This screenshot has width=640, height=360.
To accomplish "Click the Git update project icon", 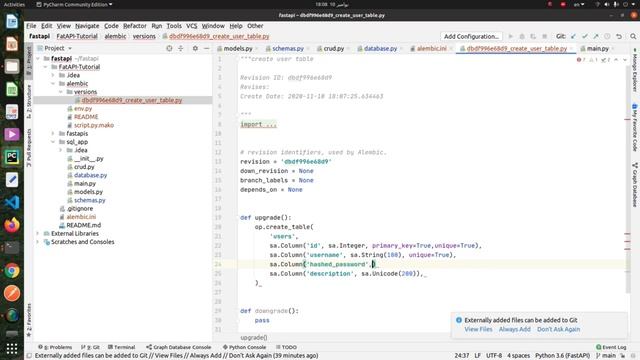I will [x=573, y=36].
